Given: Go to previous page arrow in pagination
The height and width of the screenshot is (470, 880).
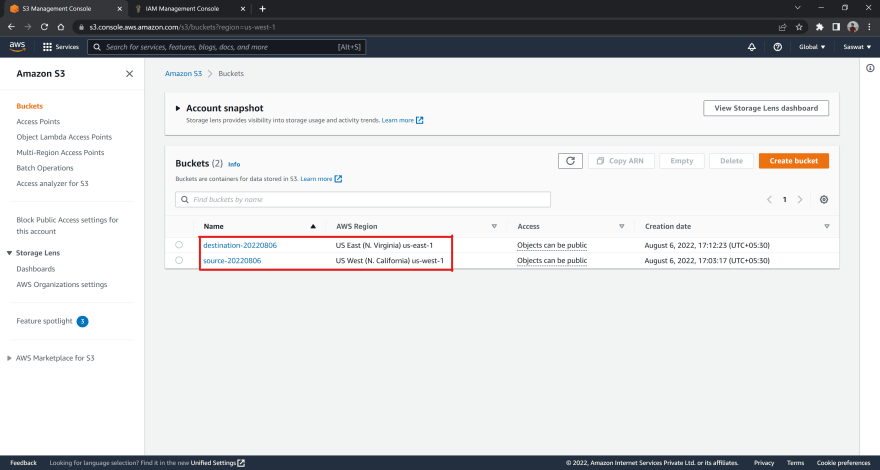Looking at the screenshot, I should [x=769, y=199].
